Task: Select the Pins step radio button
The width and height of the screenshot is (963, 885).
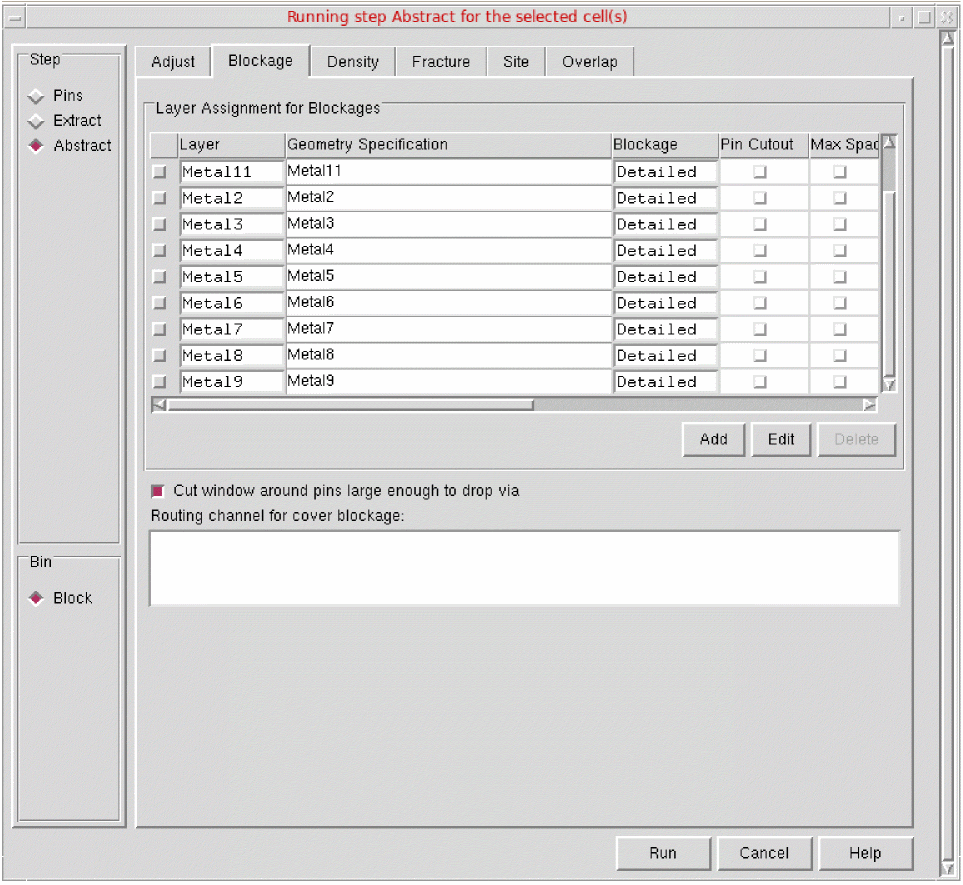Action: (37, 96)
